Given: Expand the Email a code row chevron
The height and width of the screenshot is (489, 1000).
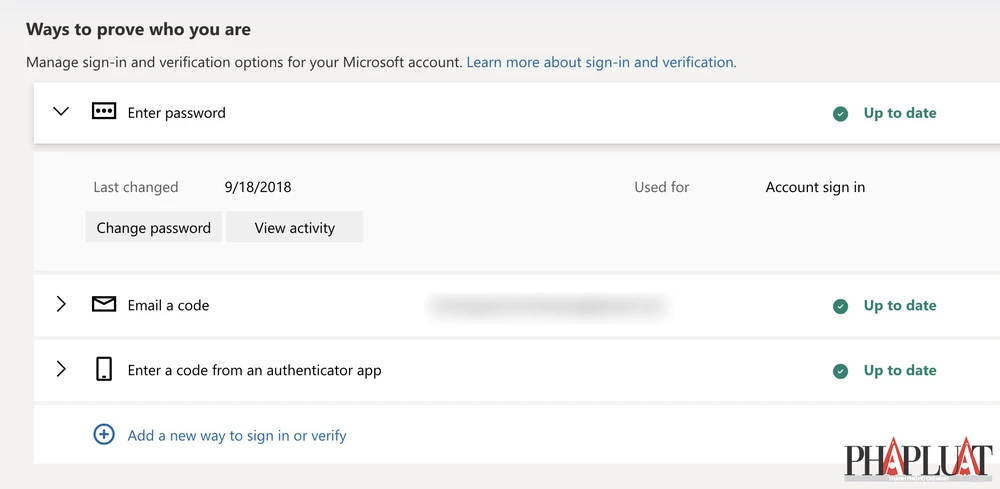Looking at the screenshot, I should 61,305.
